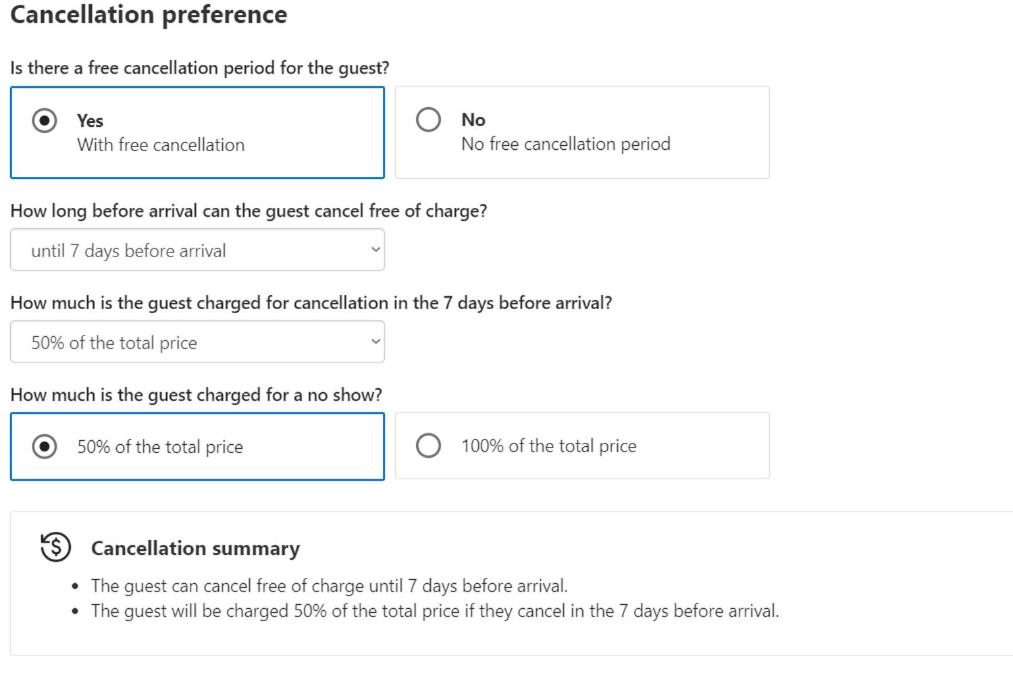This screenshot has height=673, width=1013.
Task: Click the 'Cancellation preference' title
Action: coord(149,14)
